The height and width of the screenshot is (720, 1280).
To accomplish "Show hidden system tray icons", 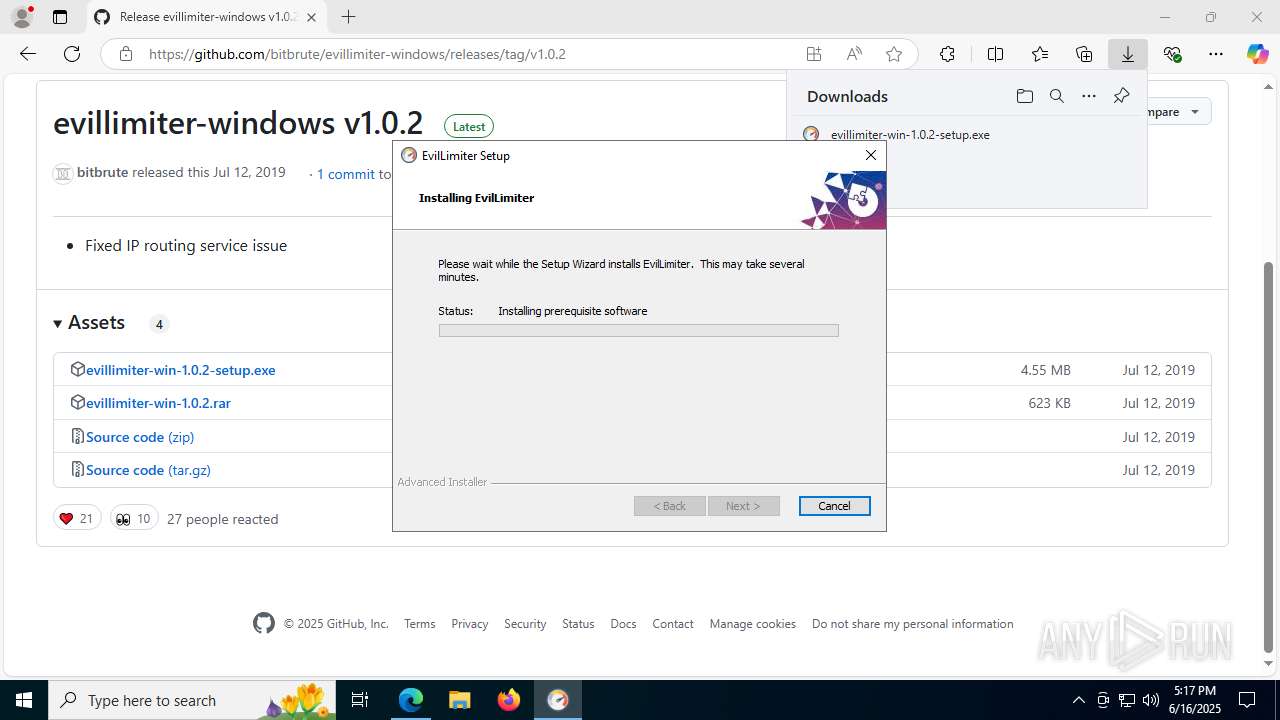I will click(1078, 700).
